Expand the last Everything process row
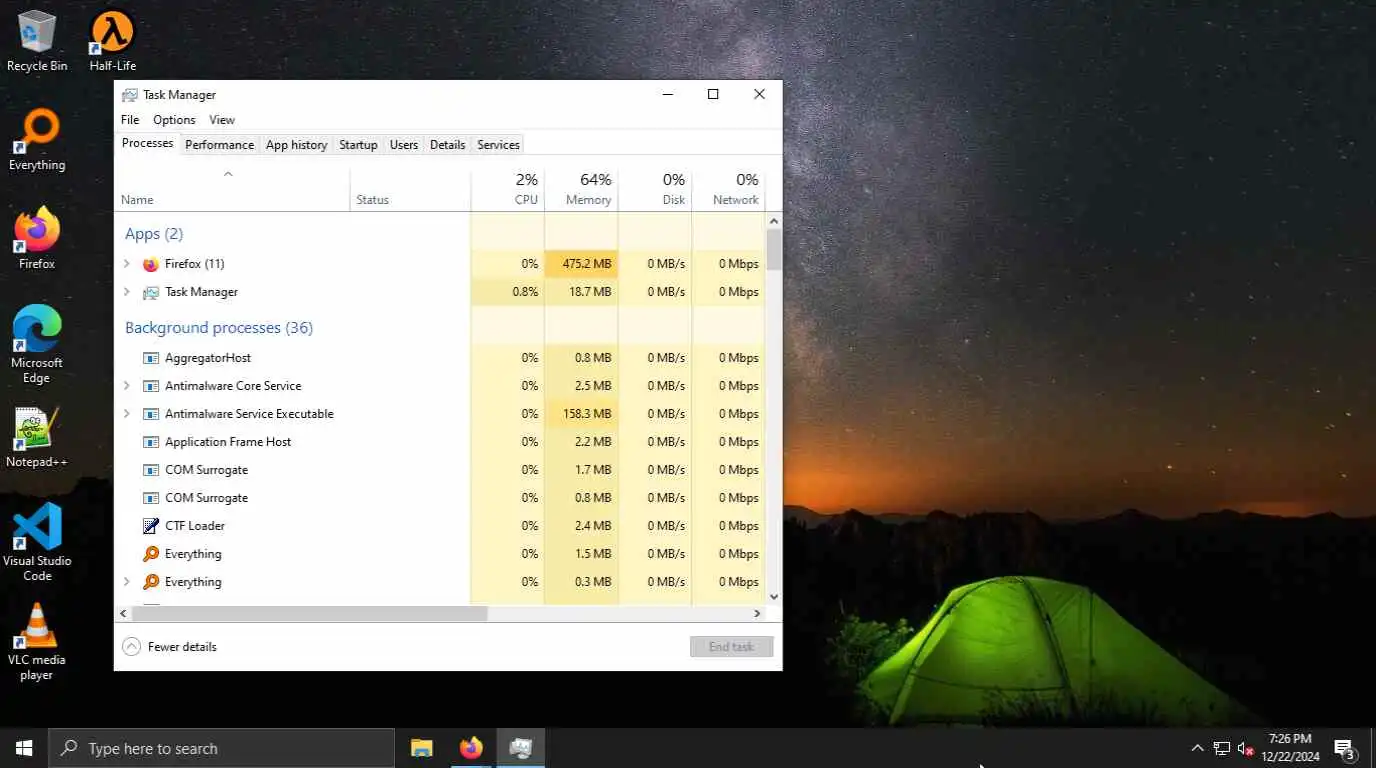 pos(126,582)
